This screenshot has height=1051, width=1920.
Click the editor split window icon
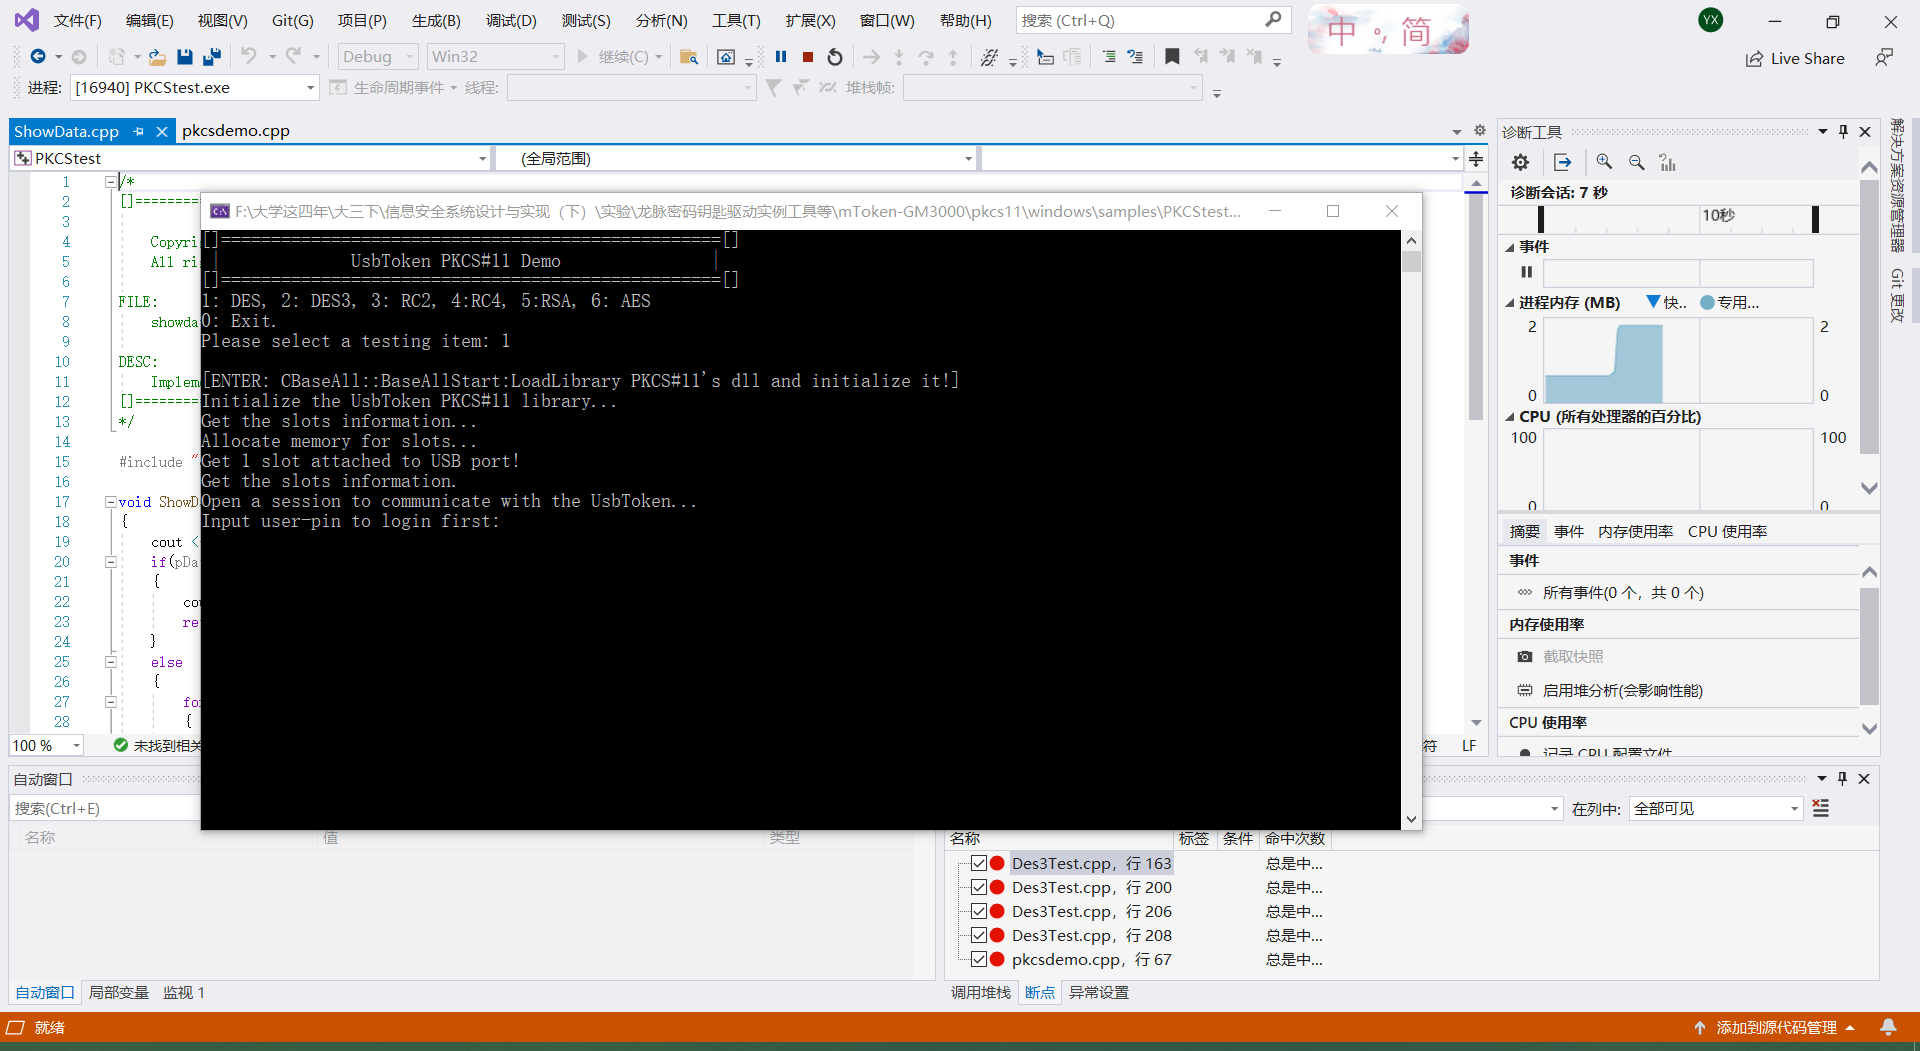pos(1476,159)
